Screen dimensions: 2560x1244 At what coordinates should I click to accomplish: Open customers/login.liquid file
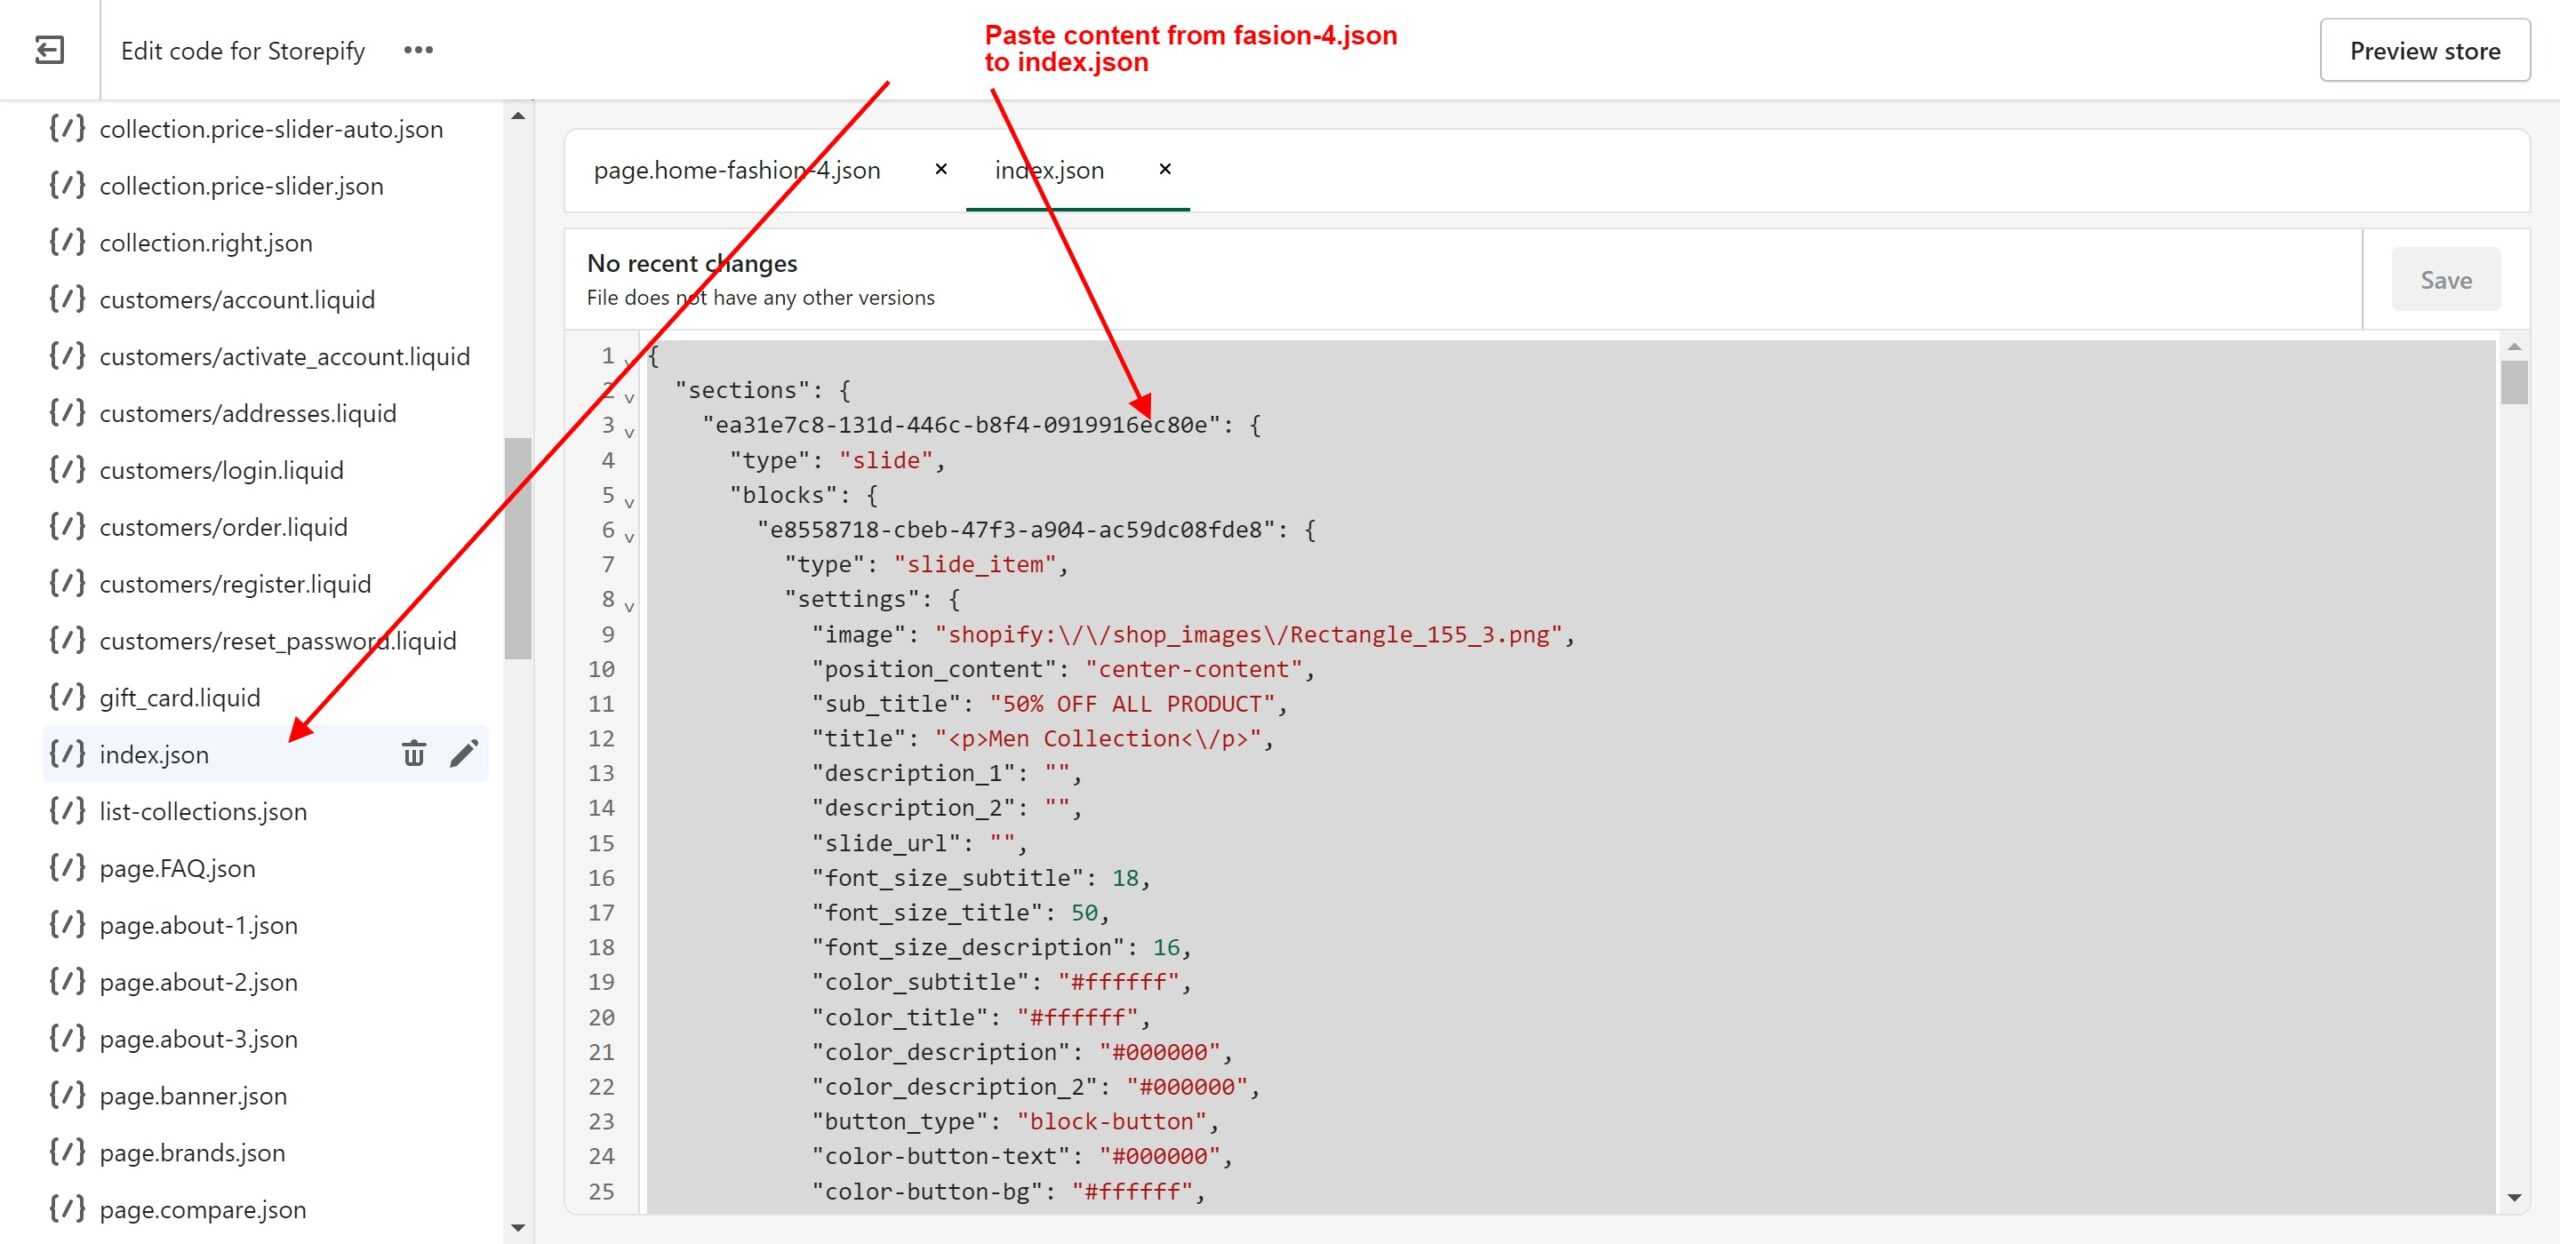[x=221, y=471]
